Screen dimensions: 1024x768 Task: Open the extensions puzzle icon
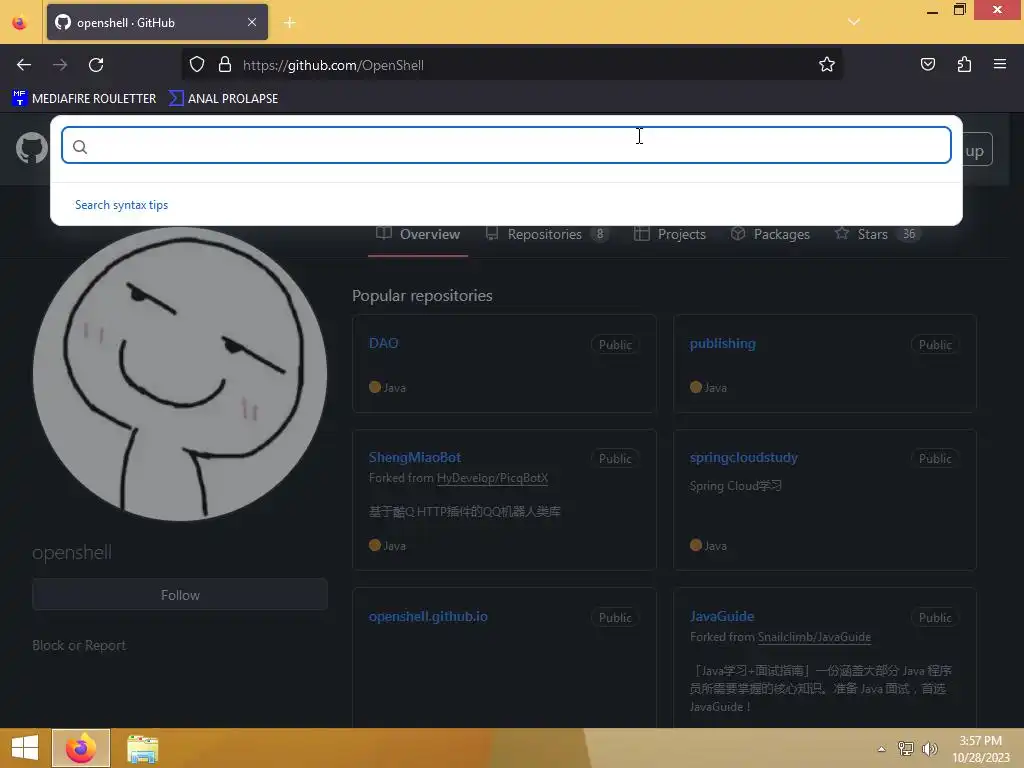pos(964,65)
